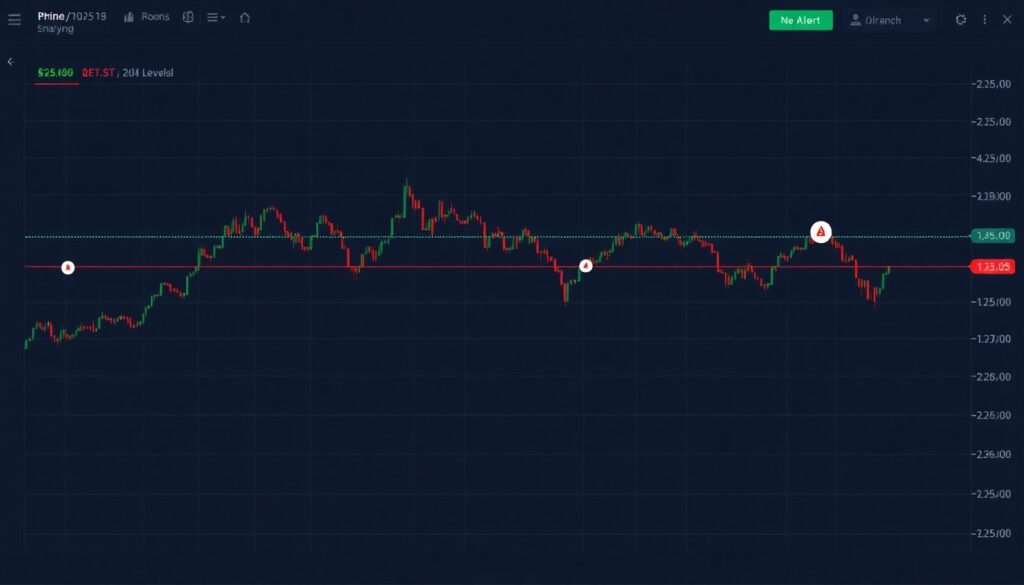Select the grid icon in the top toolbar

click(x=188, y=17)
